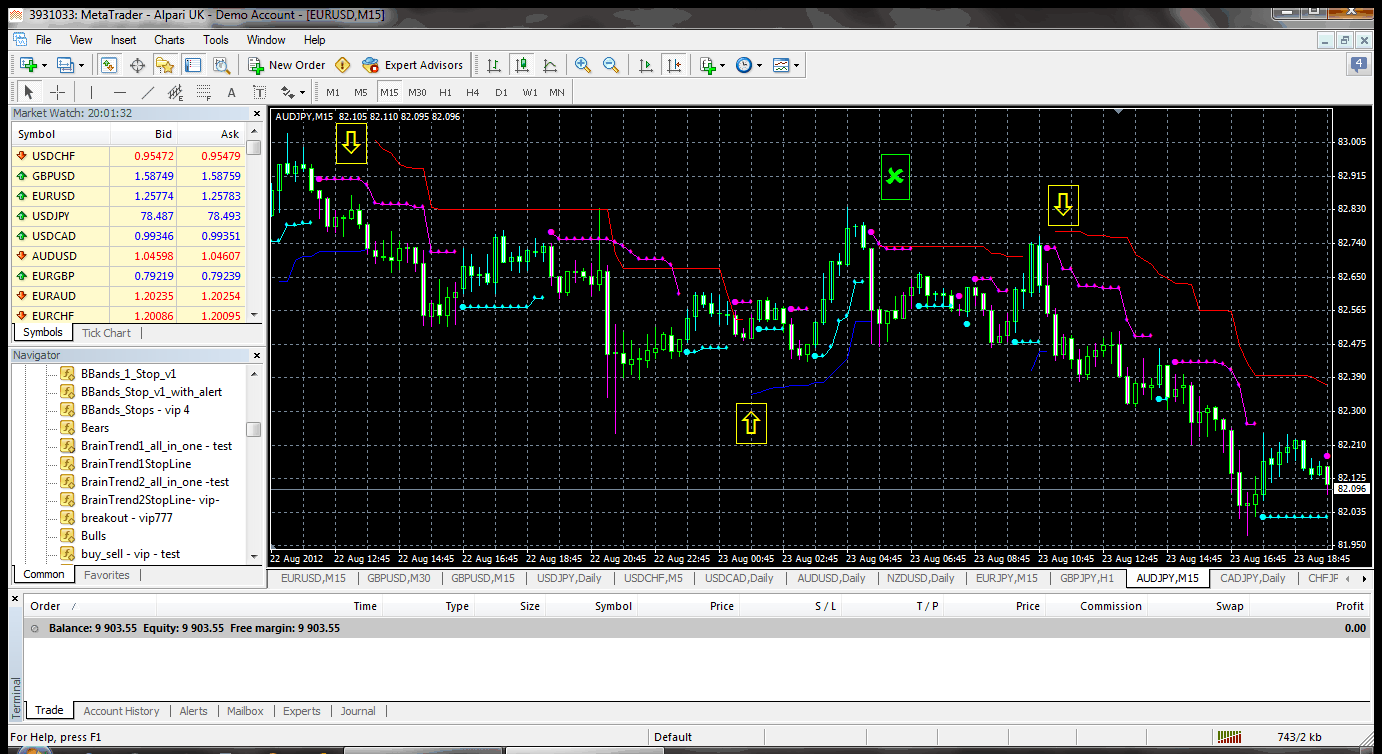Switch timeframe to M1
This screenshot has height=754, width=1382.
coord(334,92)
